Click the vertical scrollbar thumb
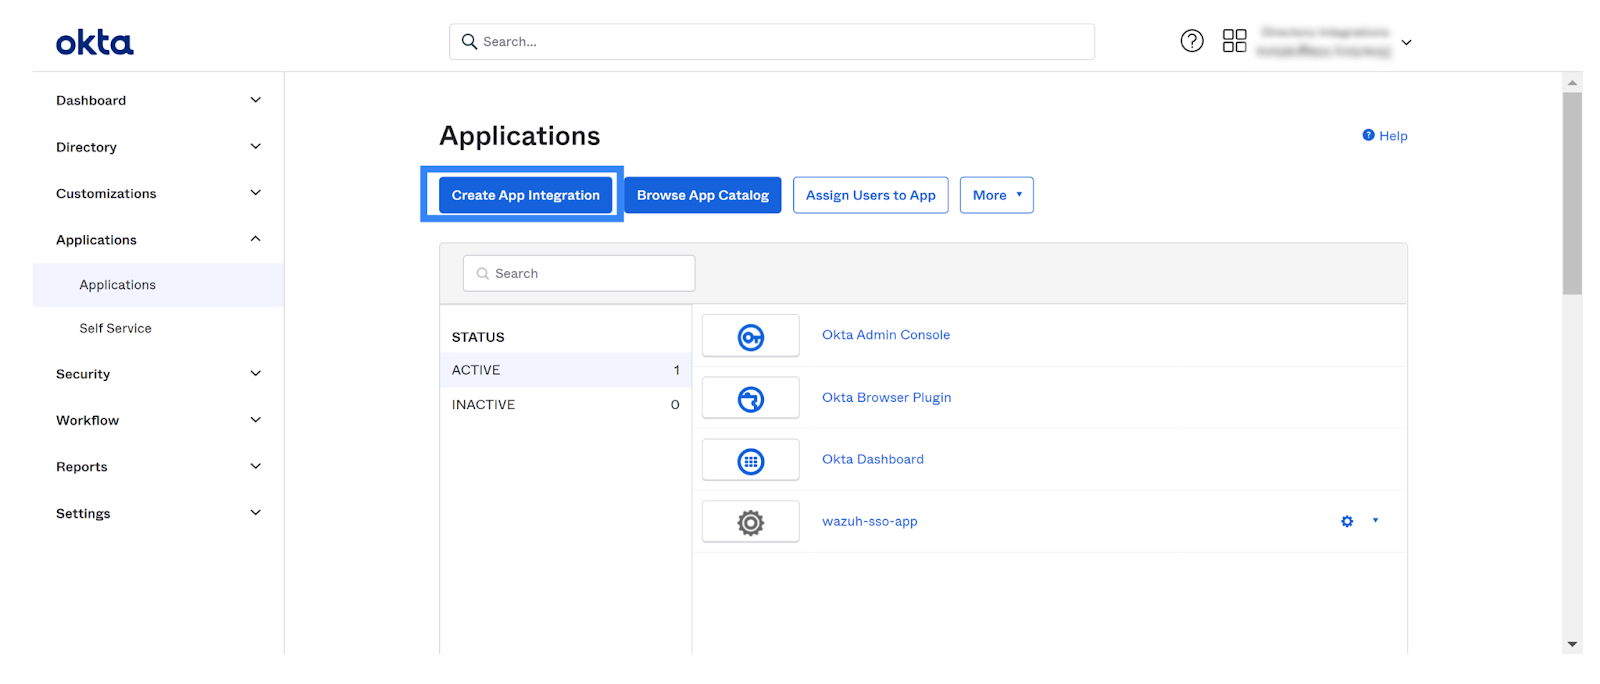Image resolution: width=1600 pixels, height=684 pixels. (1572, 193)
